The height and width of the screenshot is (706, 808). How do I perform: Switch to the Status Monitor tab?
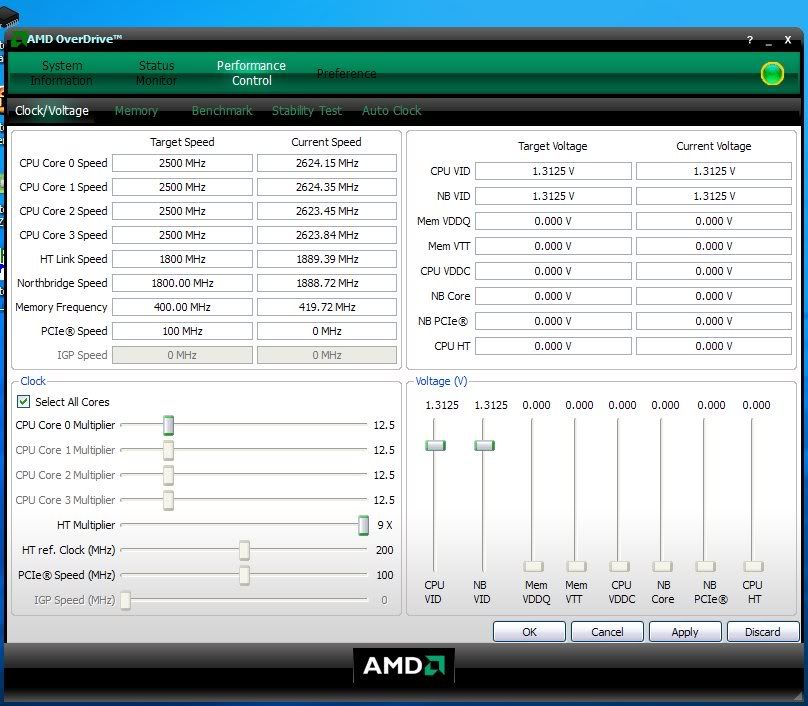pos(156,73)
